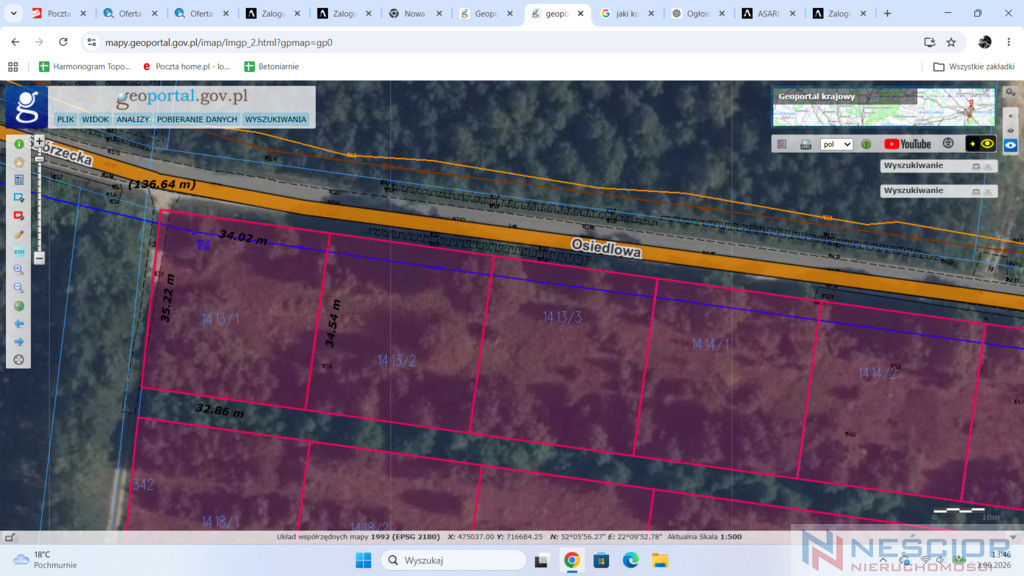Select the pencil drawing tool
The width and height of the screenshot is (1024, 576).
click(19, 234)
